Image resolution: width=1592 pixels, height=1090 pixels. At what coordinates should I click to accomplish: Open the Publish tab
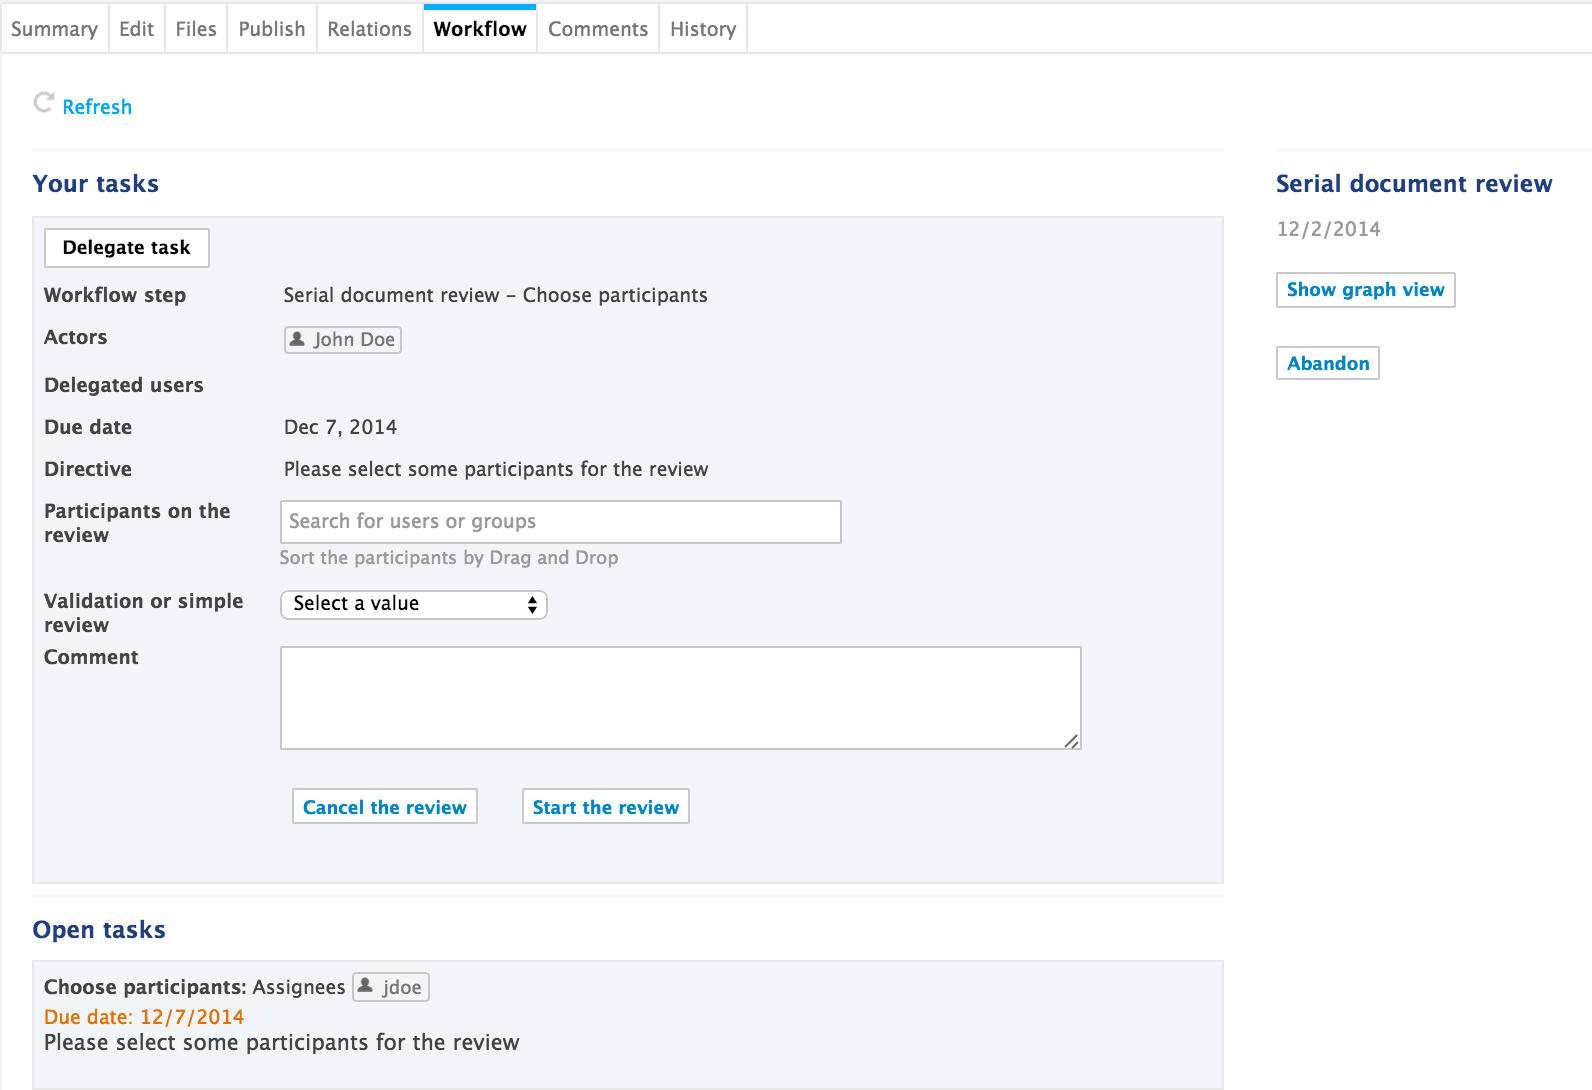tap(272, 29)
